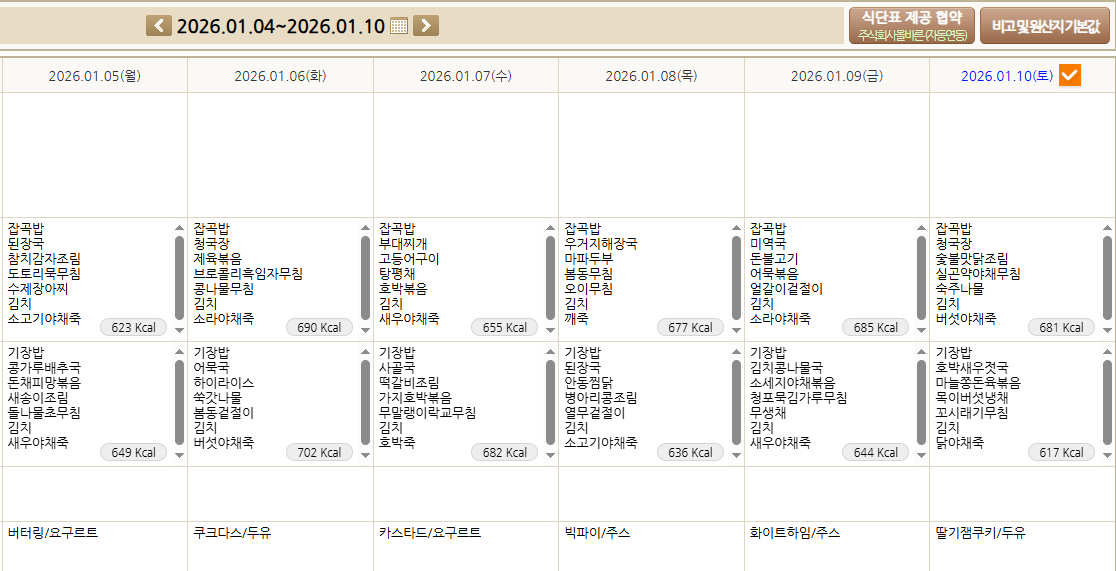The height and width of the screenshot is (571, 1116).
Task: Click the date range 2026.01.04~2026.01.10 text
Action: pyautogui.click(x=280, y=26)
